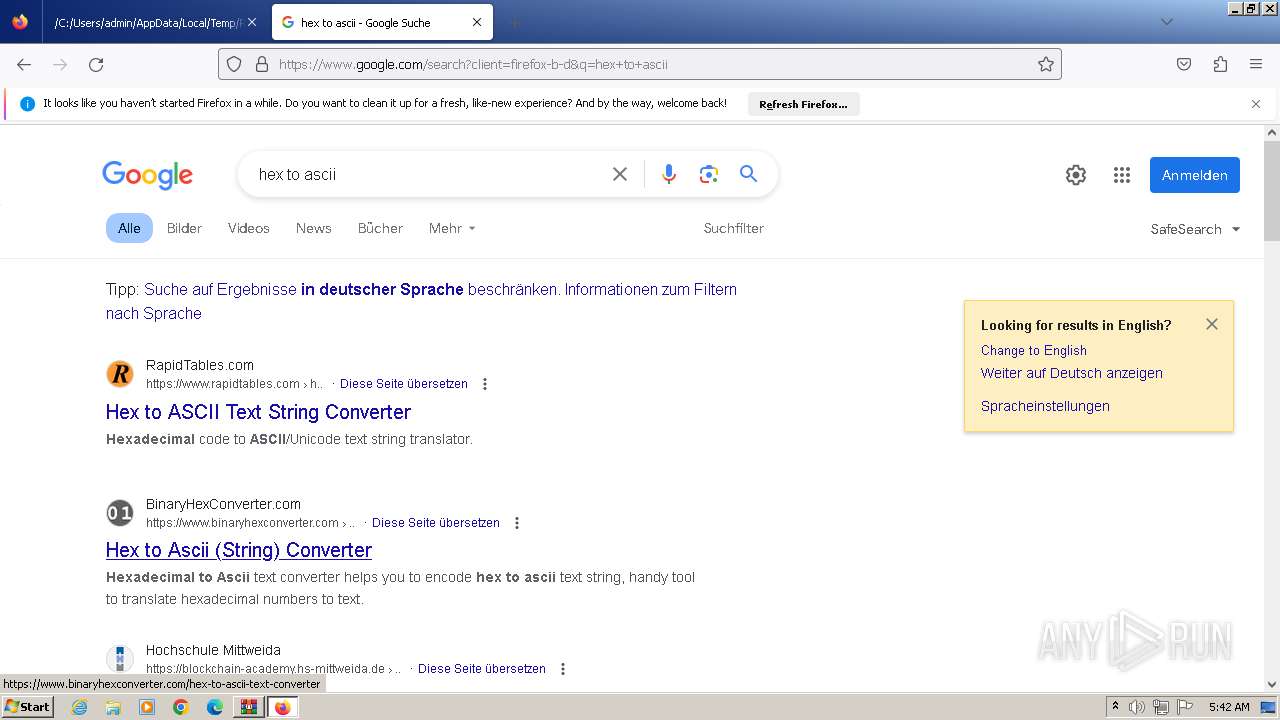The image size is (1280, 720).
Task: Click the Google logo
Action: coord(147,175)
